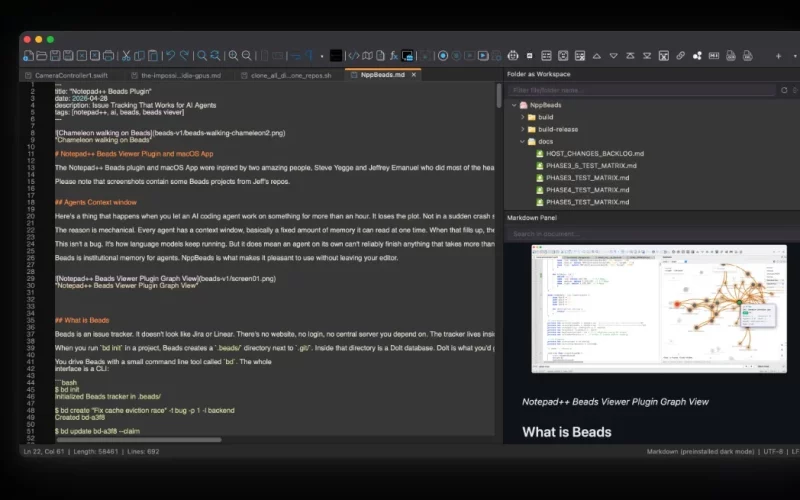Click the editor horizontal scrollbar thumb
Screen dimensions: 800x500
139,439
